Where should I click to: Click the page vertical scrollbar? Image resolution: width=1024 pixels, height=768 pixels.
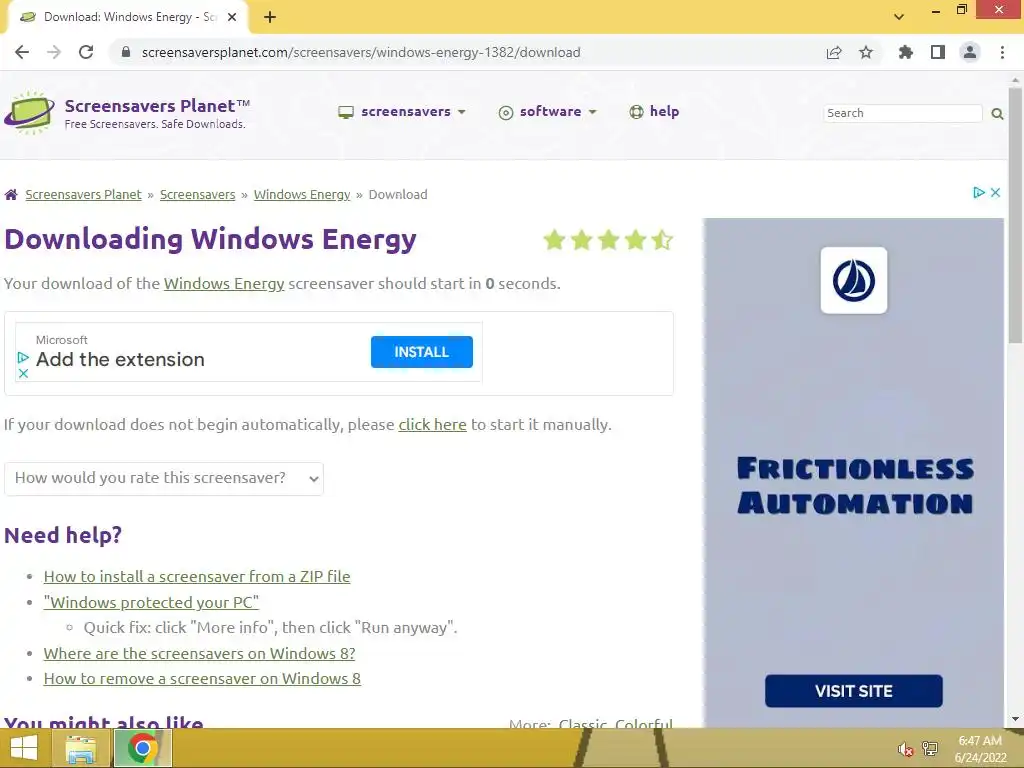(x=1016, y=216)
